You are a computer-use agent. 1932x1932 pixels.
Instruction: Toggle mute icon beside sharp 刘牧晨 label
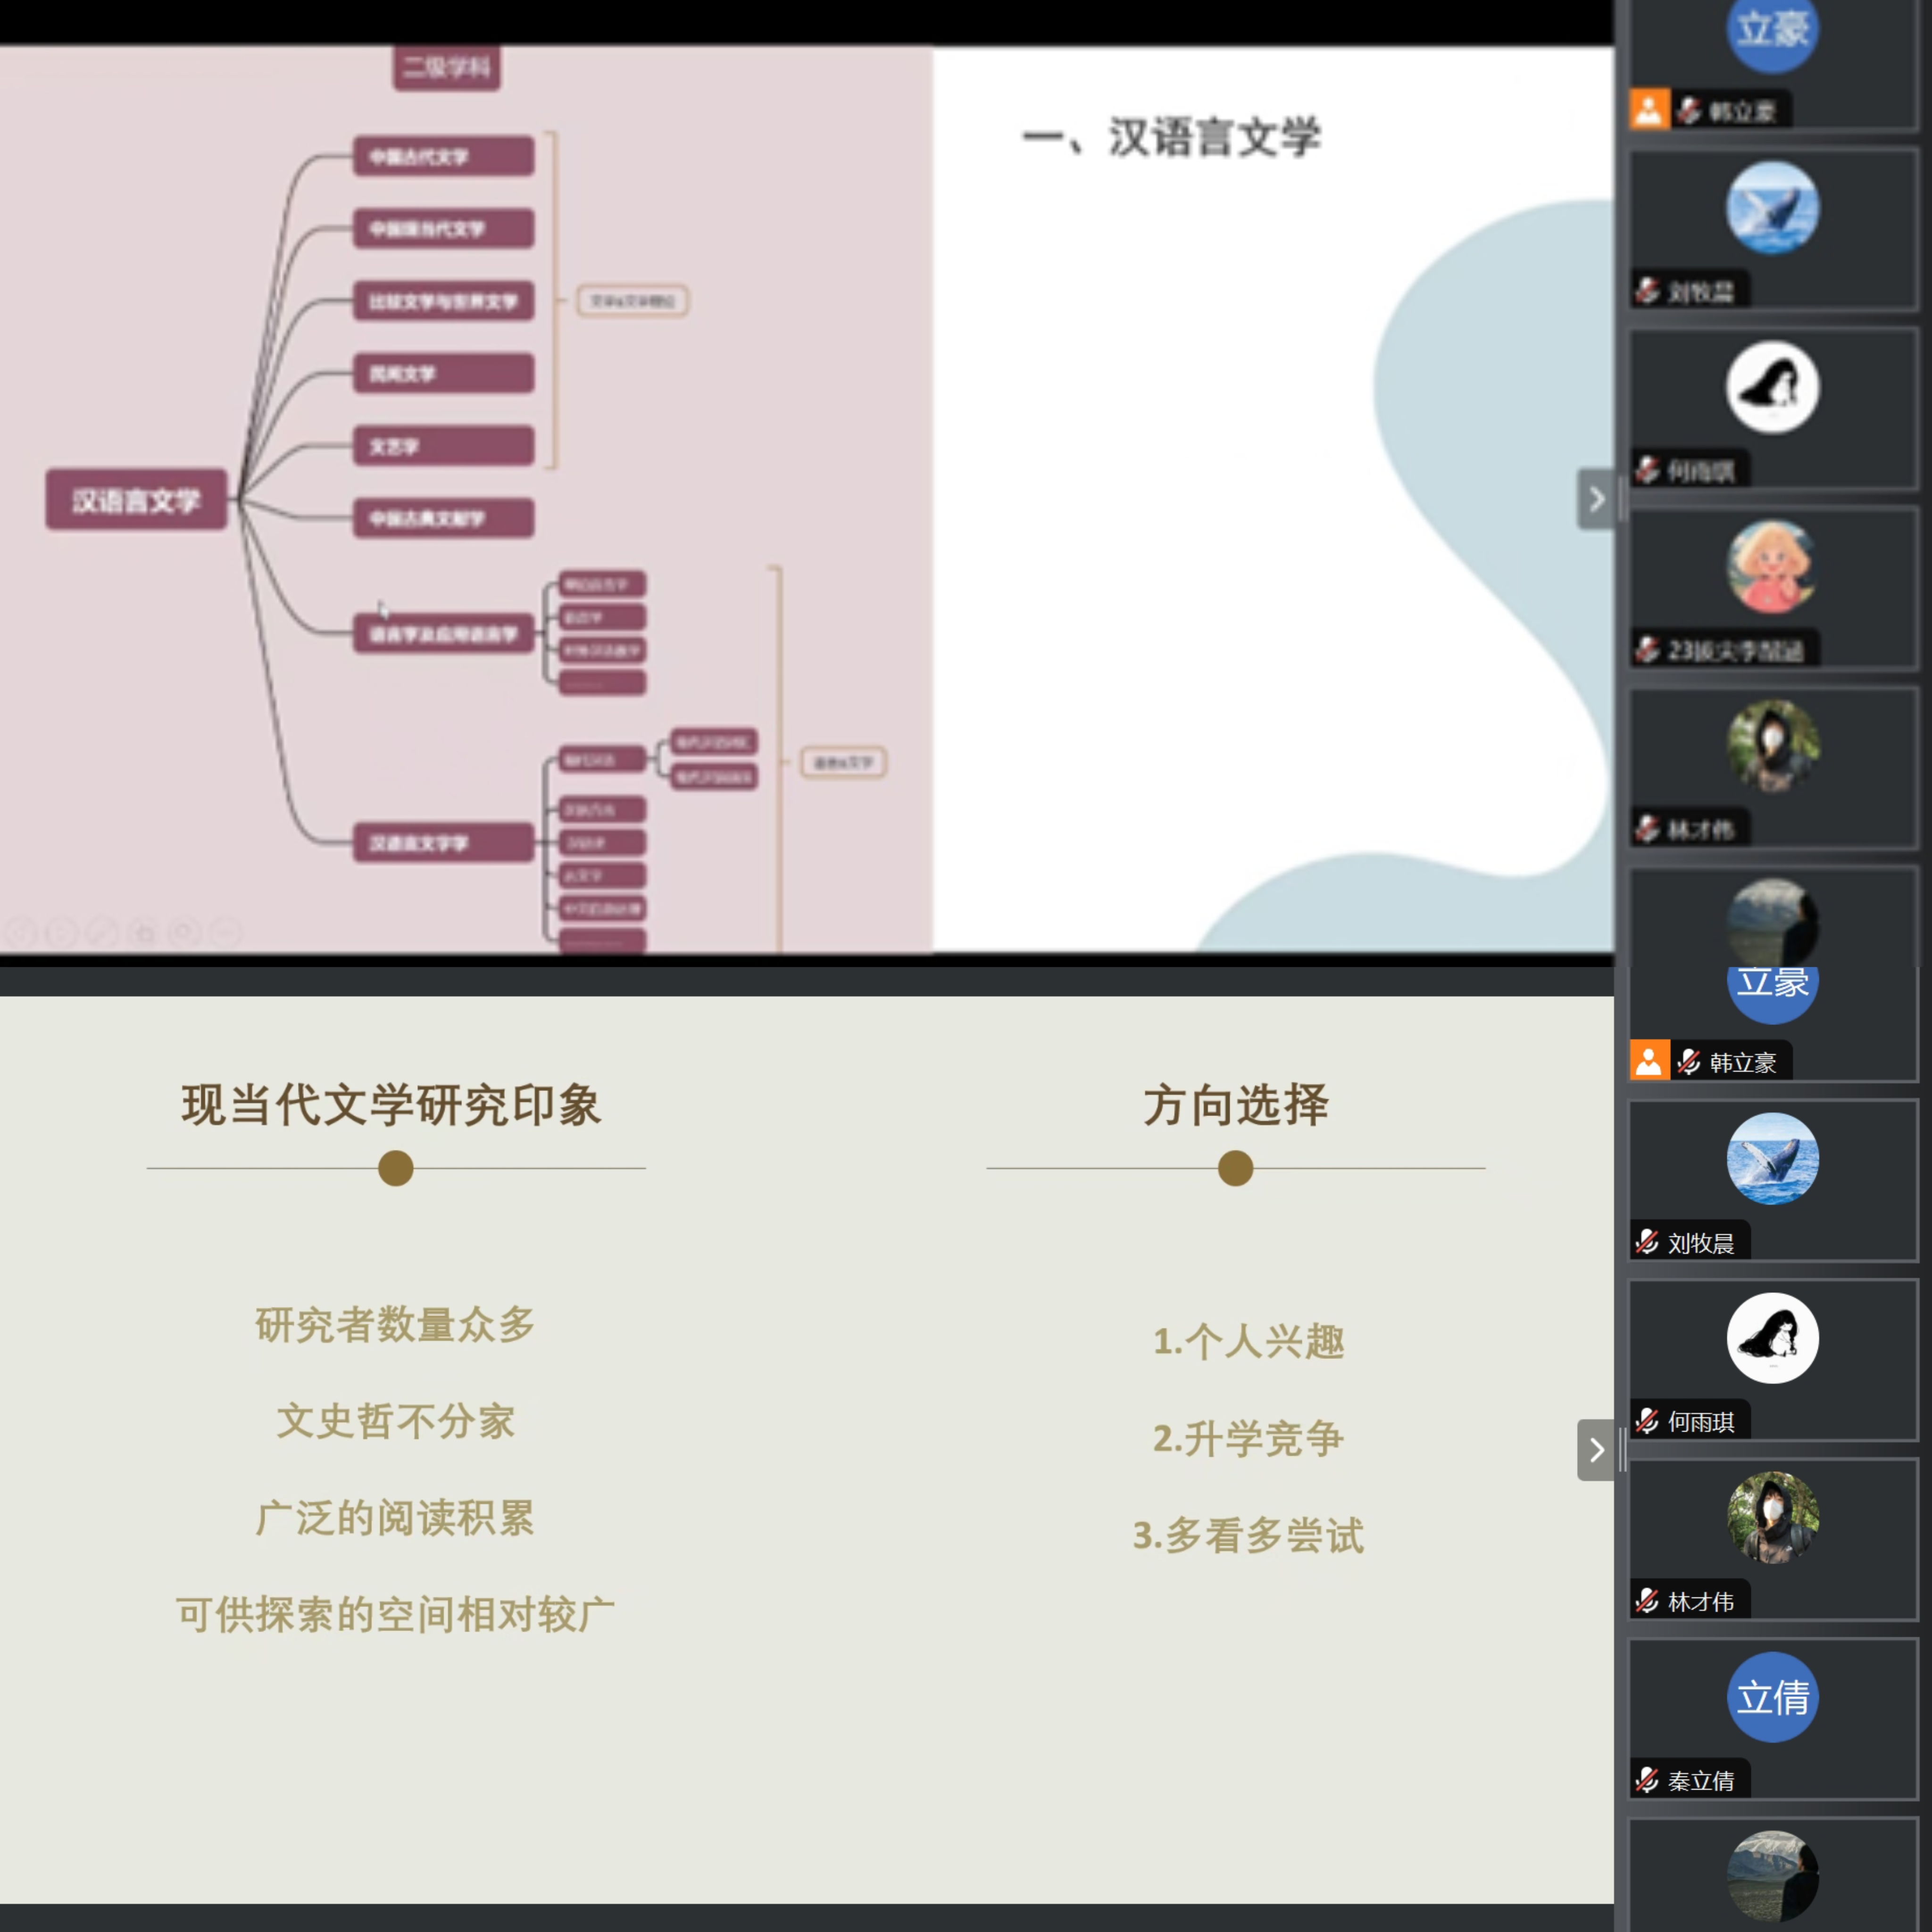[1647, 1242]
